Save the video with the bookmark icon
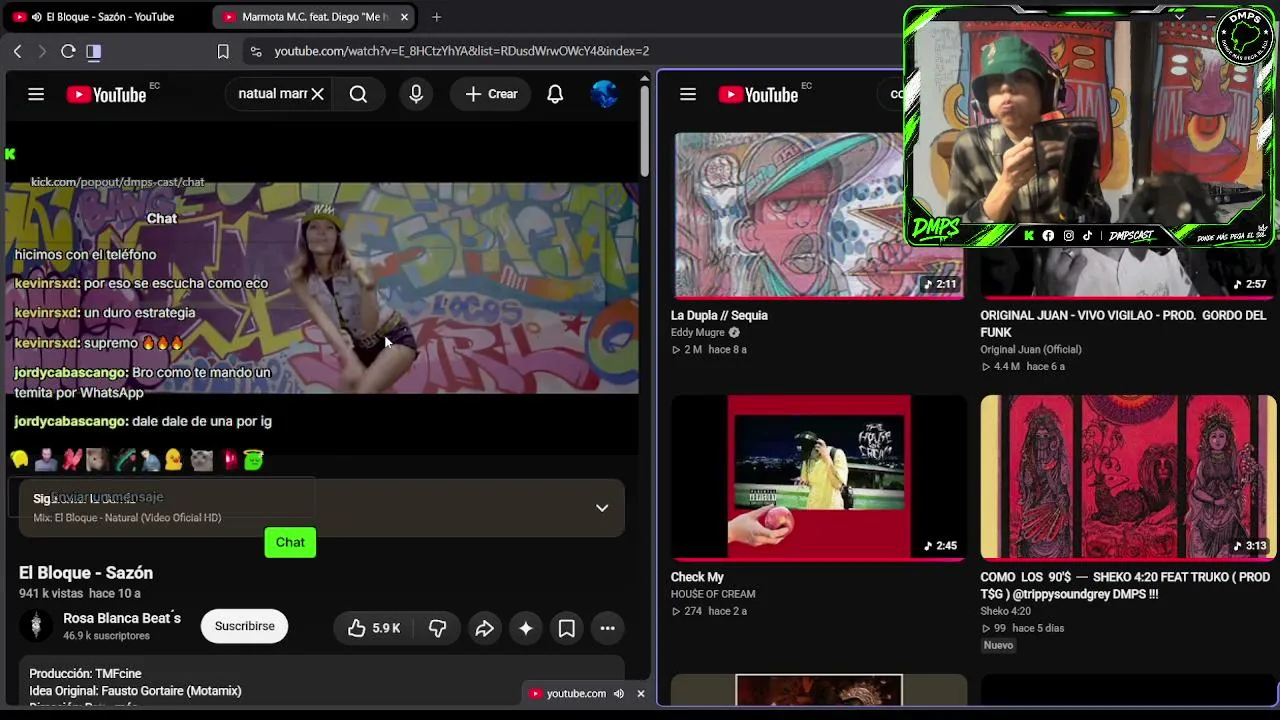1280x720 pixels. [566, 628]
